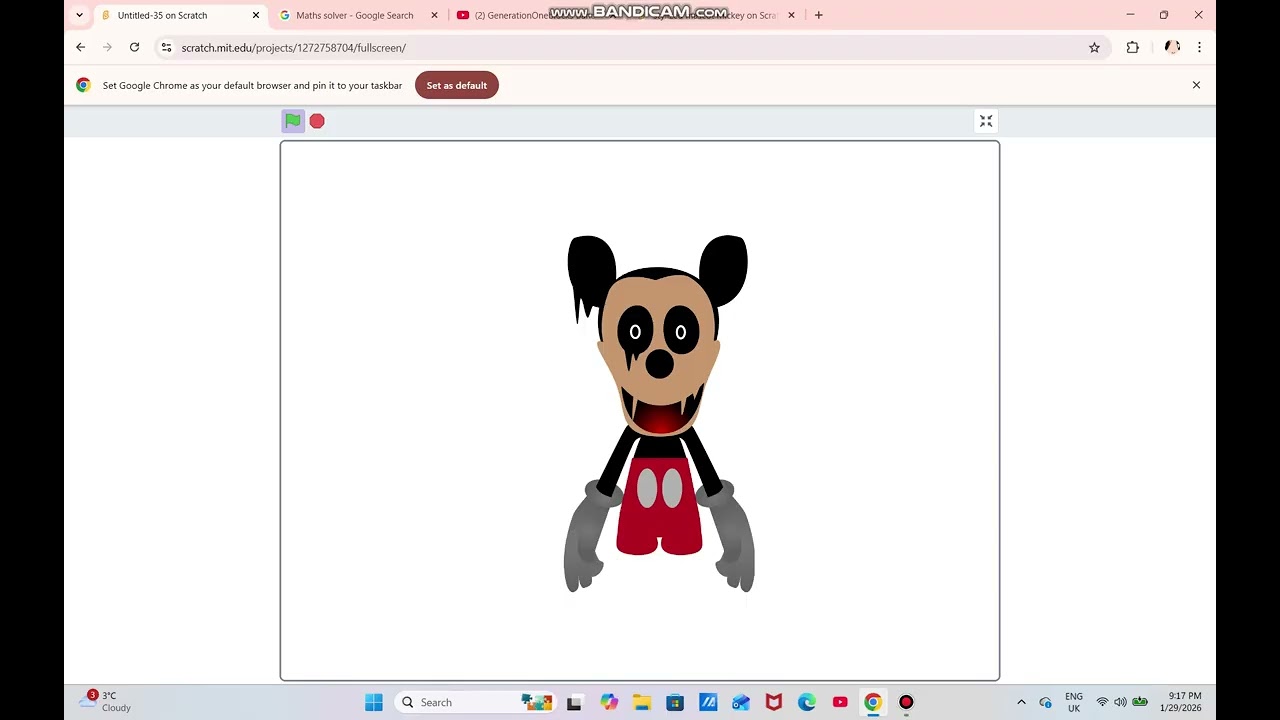Open Microsoft Store from the taskbar
This screenshot has height=720, width=1280.
point(675,702)
